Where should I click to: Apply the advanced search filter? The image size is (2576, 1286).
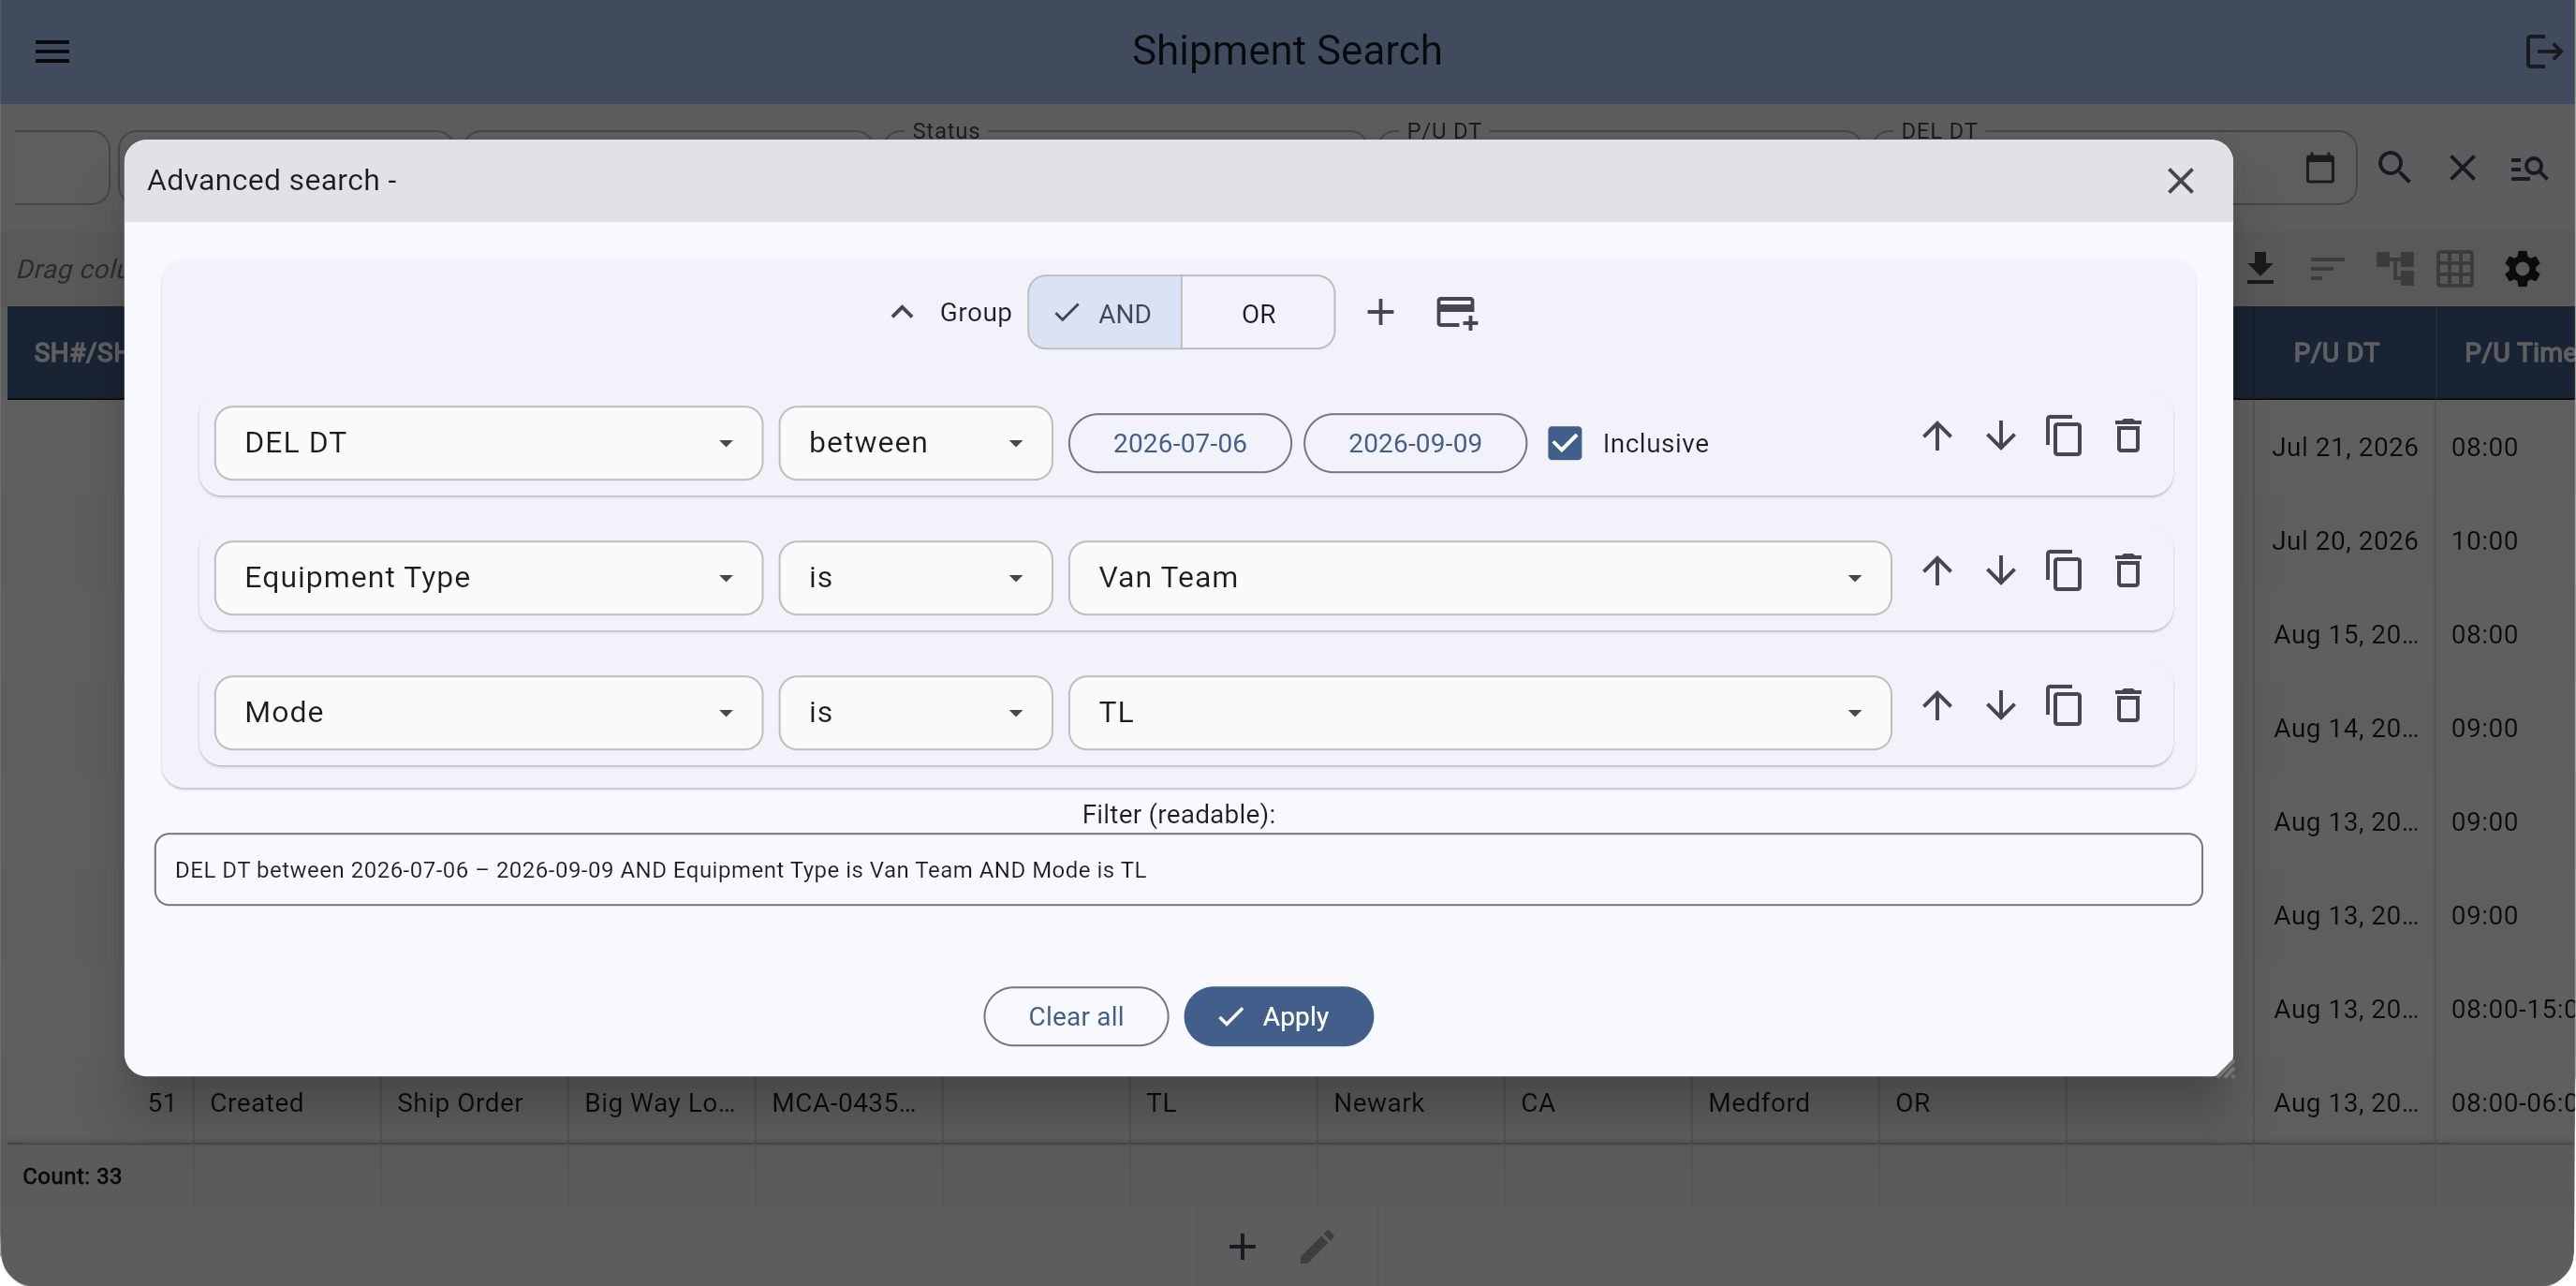[1278, 1016]
